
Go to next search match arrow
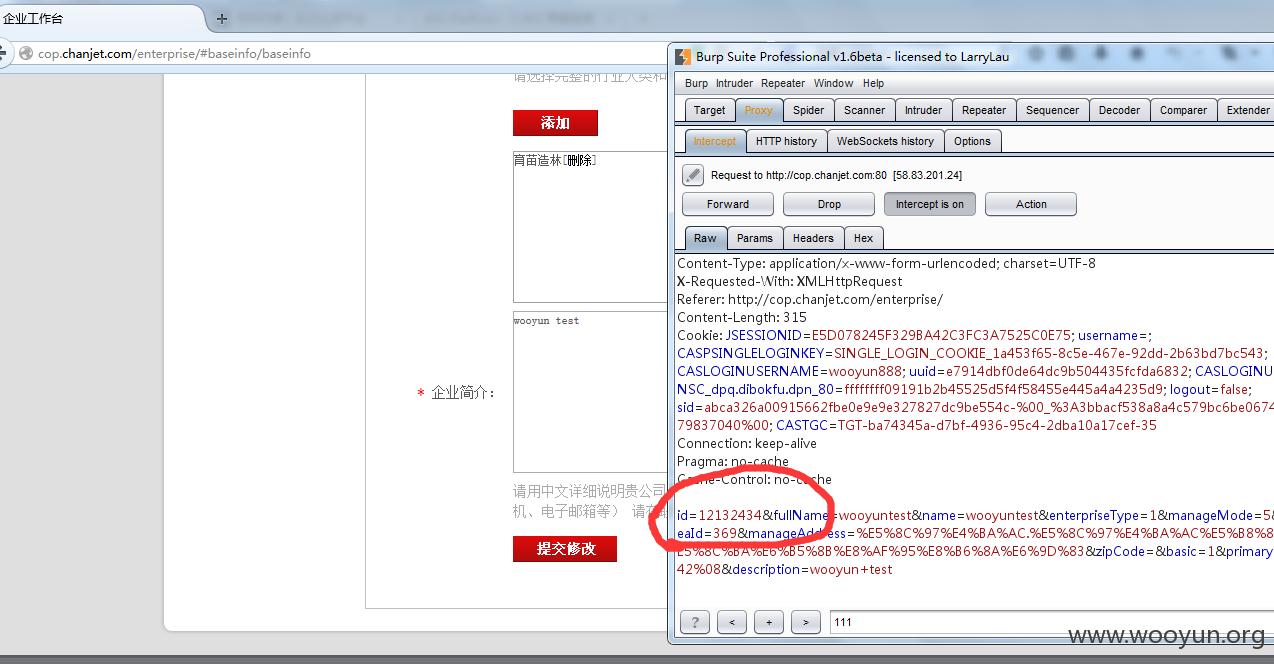[806, 622]
